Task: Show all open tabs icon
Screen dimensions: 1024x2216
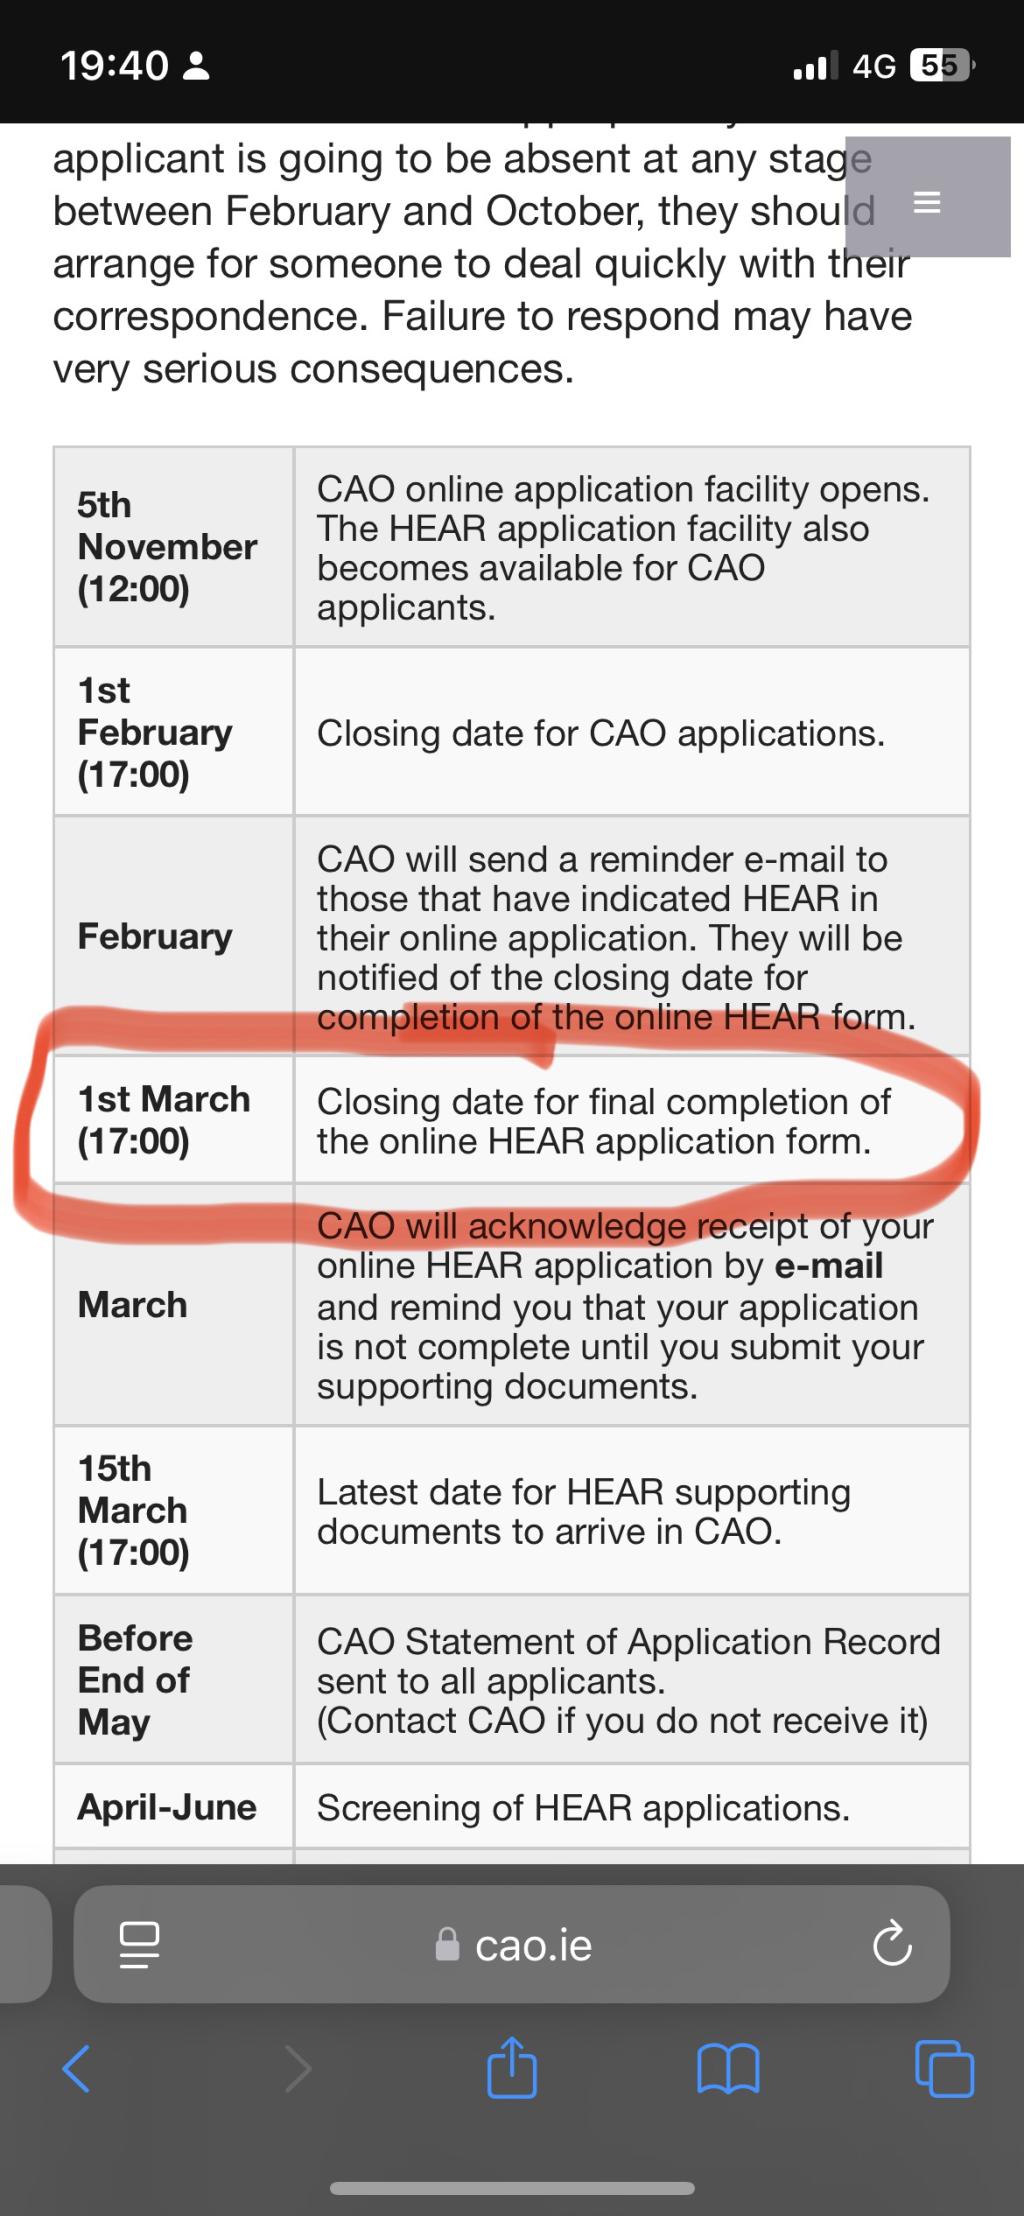Action: [945, 2067]
